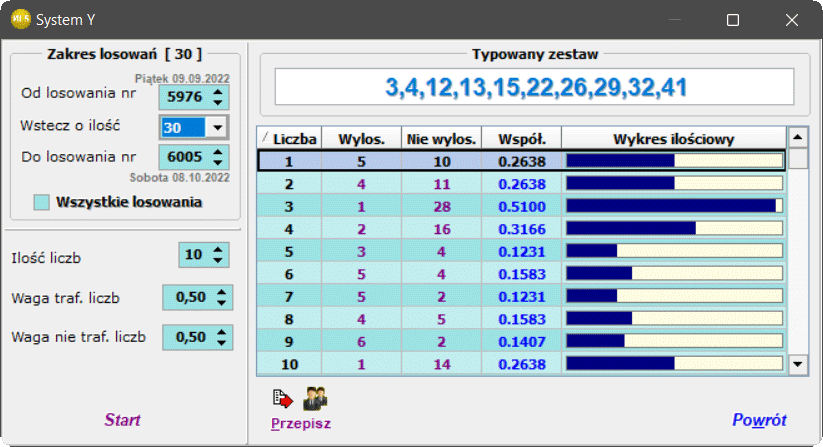Click the Przepisz export icon with red arrow
Viewport: 823px width, 447px height.
click(x=283, y=399)
